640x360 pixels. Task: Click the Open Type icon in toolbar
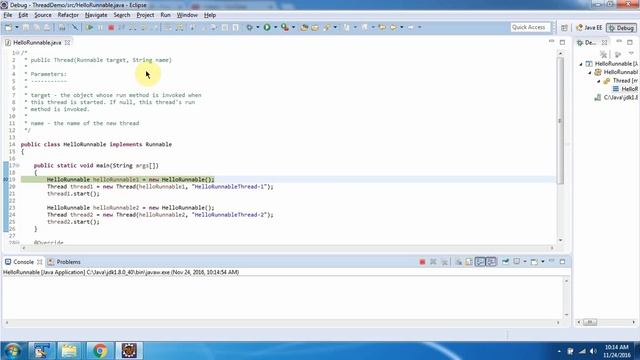click(304, 27)
